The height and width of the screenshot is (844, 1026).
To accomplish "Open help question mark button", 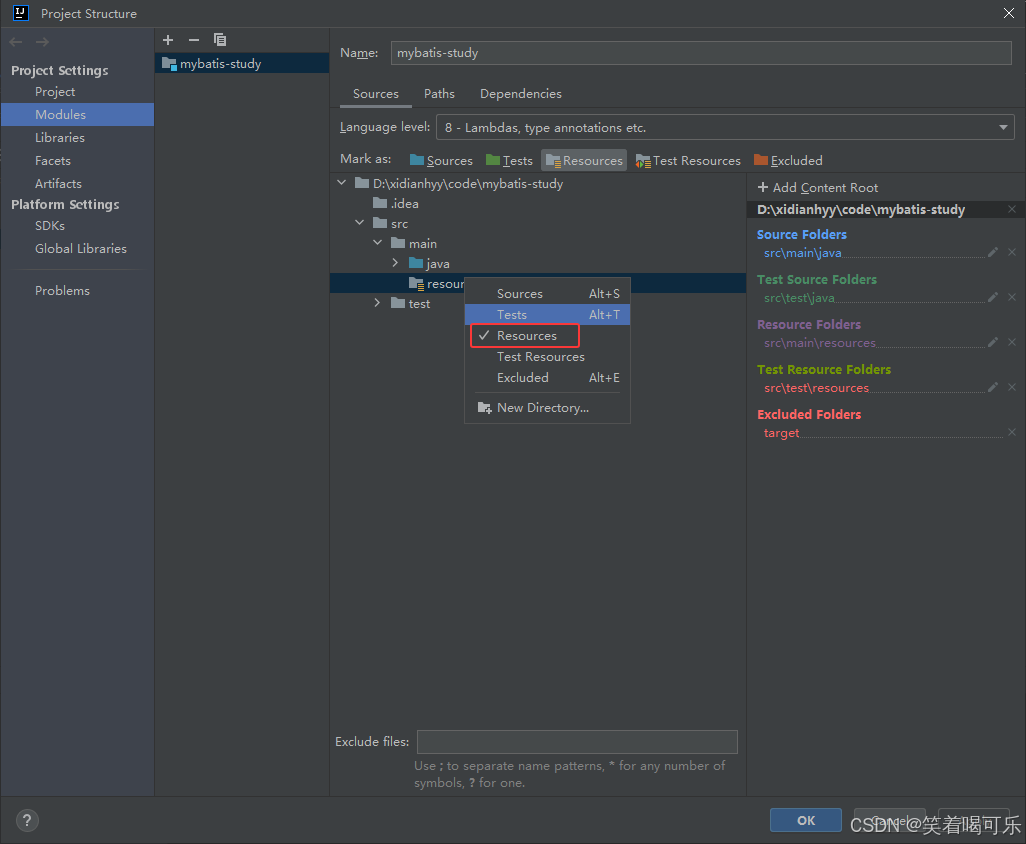I will pyautogui.click(x=27, y=820).
